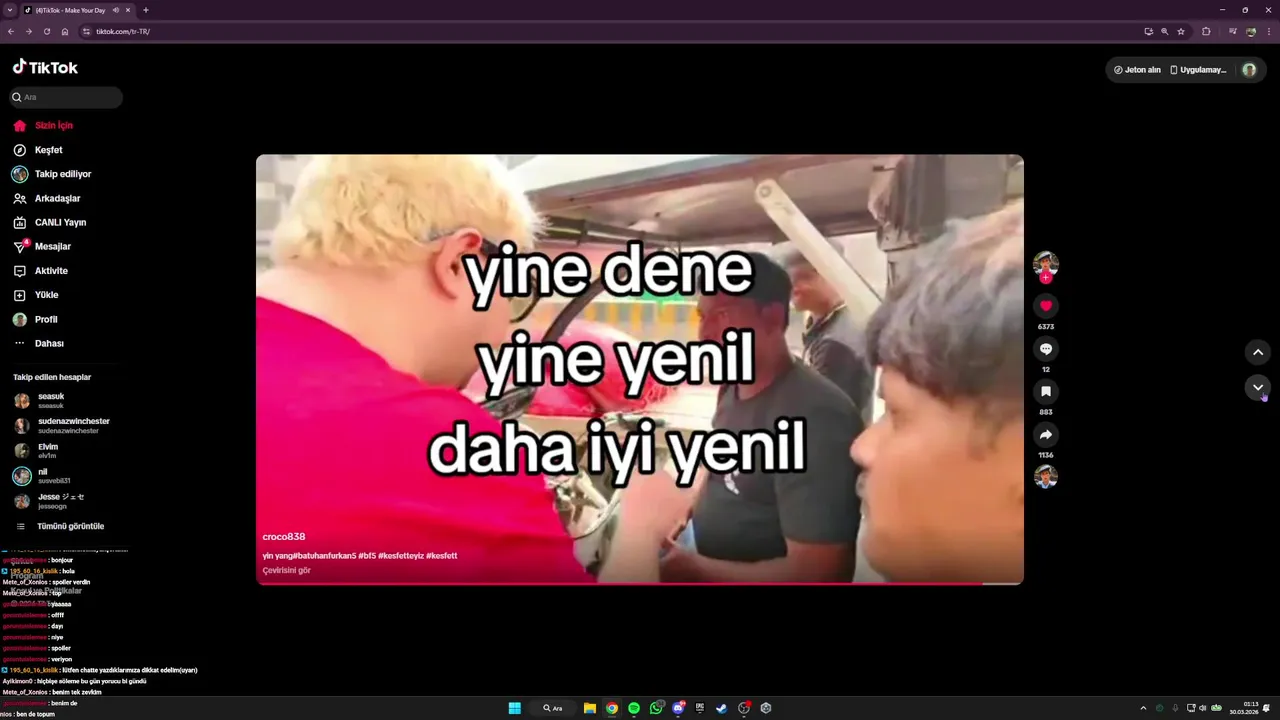Open comments on the video
The width and height of the screenshot is (1280, 720).
(1046, 349)
